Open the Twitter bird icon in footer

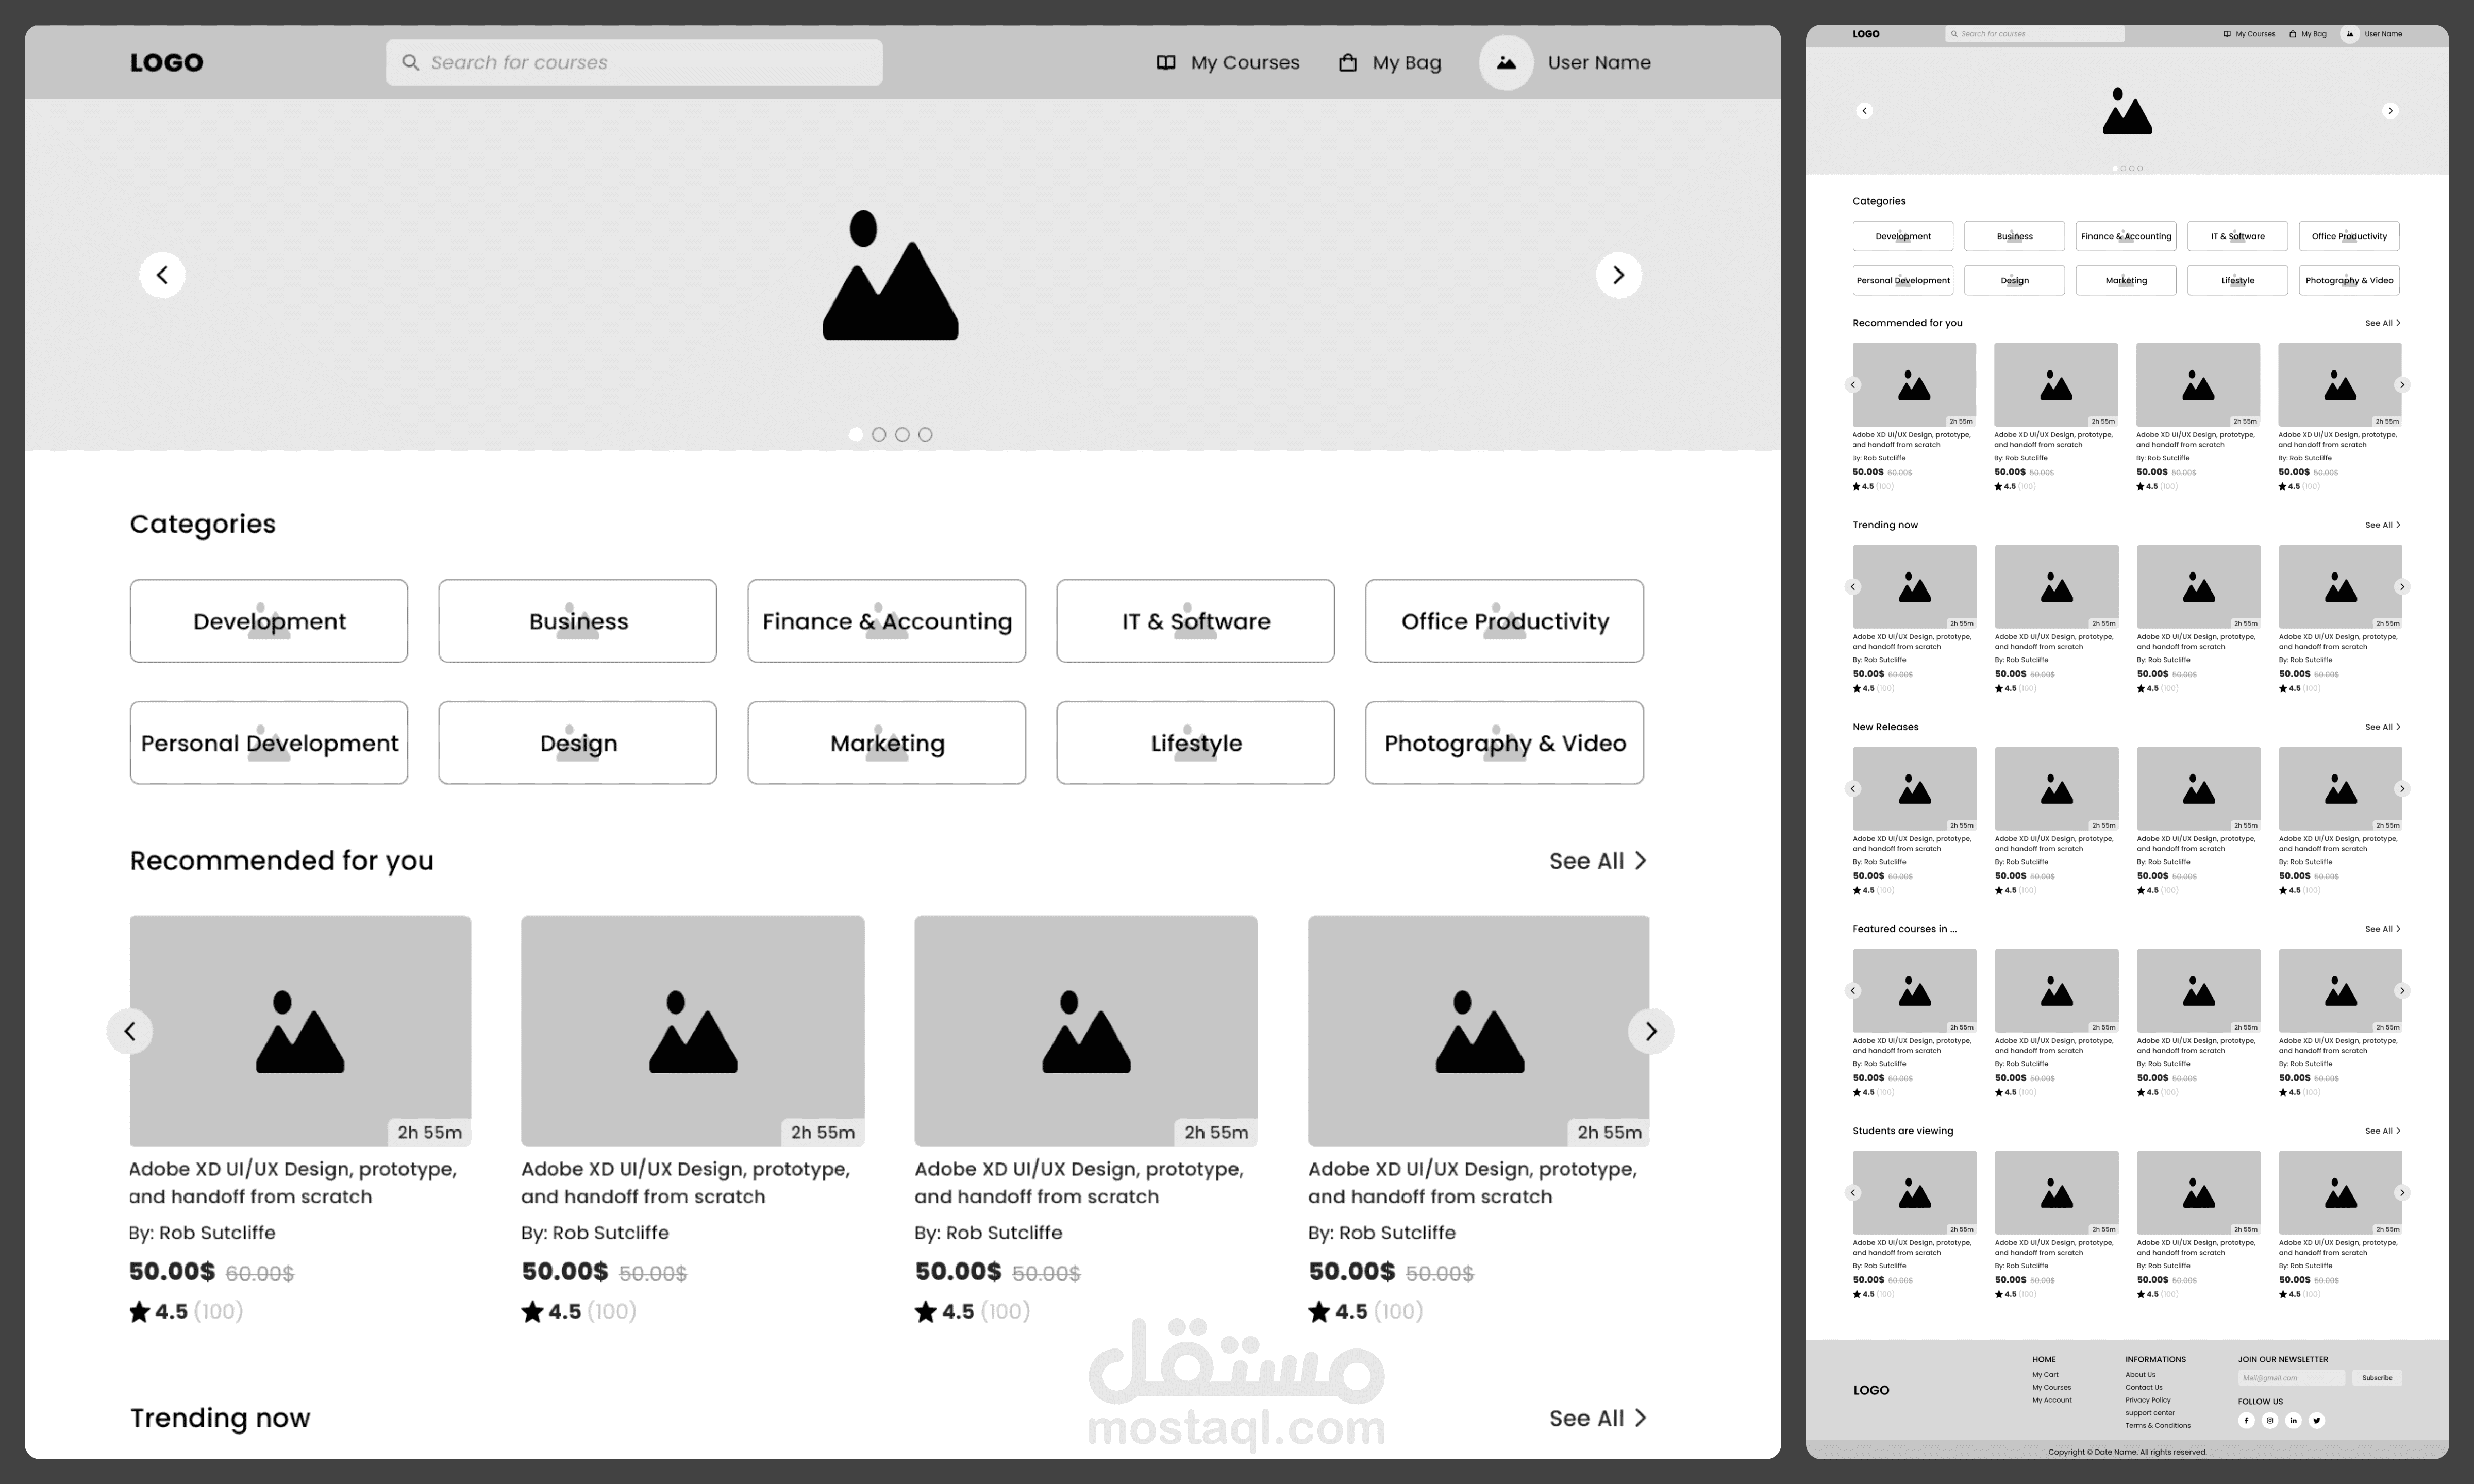pyautogui.click(x=2317, y=1420)
